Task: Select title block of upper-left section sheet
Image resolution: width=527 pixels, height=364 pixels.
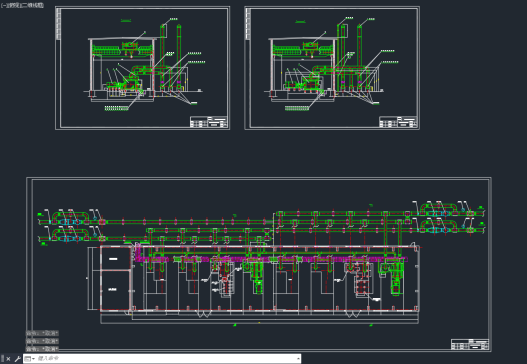Action: pos(209,122)
